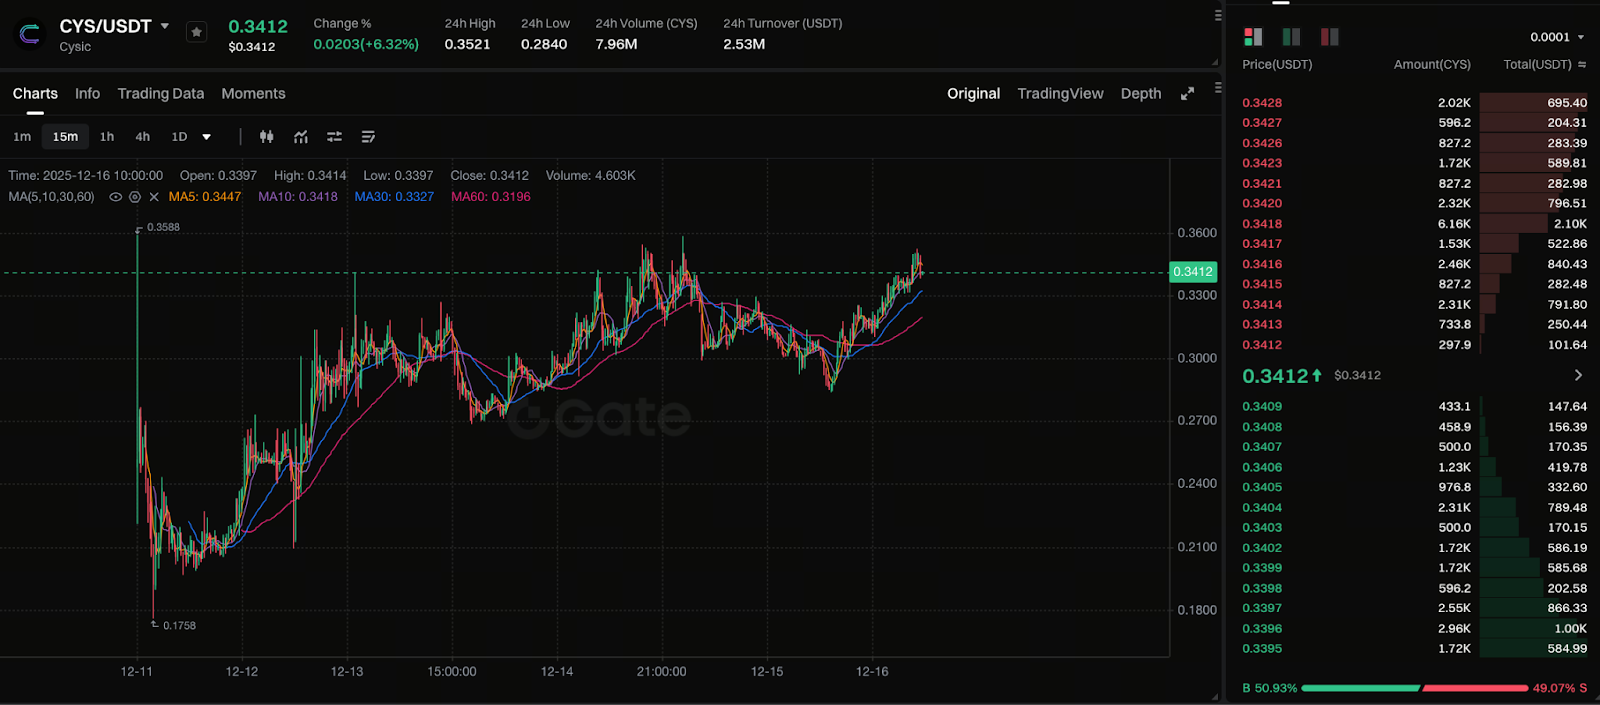
Task: Click the change value 0.0203(+6.32%)
Action: (x=366, y=44)
